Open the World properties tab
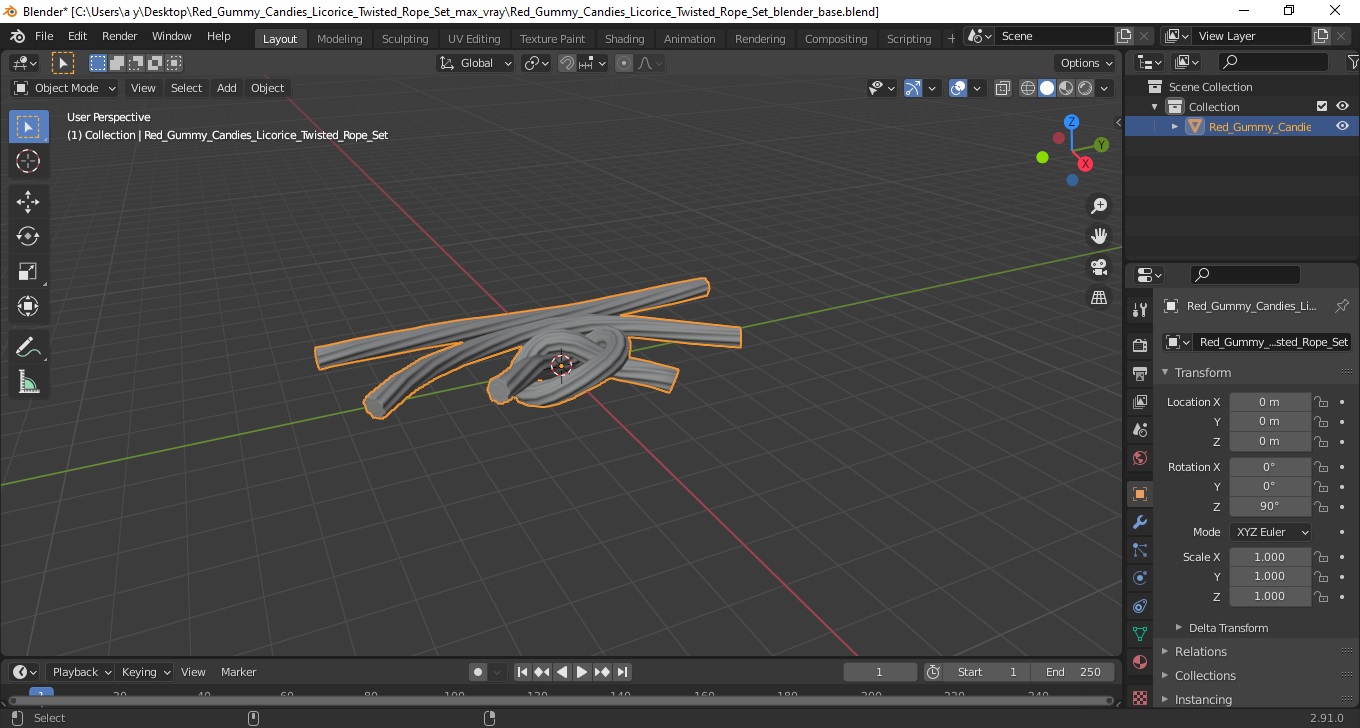This screenshot has width=1360, height=728. pos(1139,458)
